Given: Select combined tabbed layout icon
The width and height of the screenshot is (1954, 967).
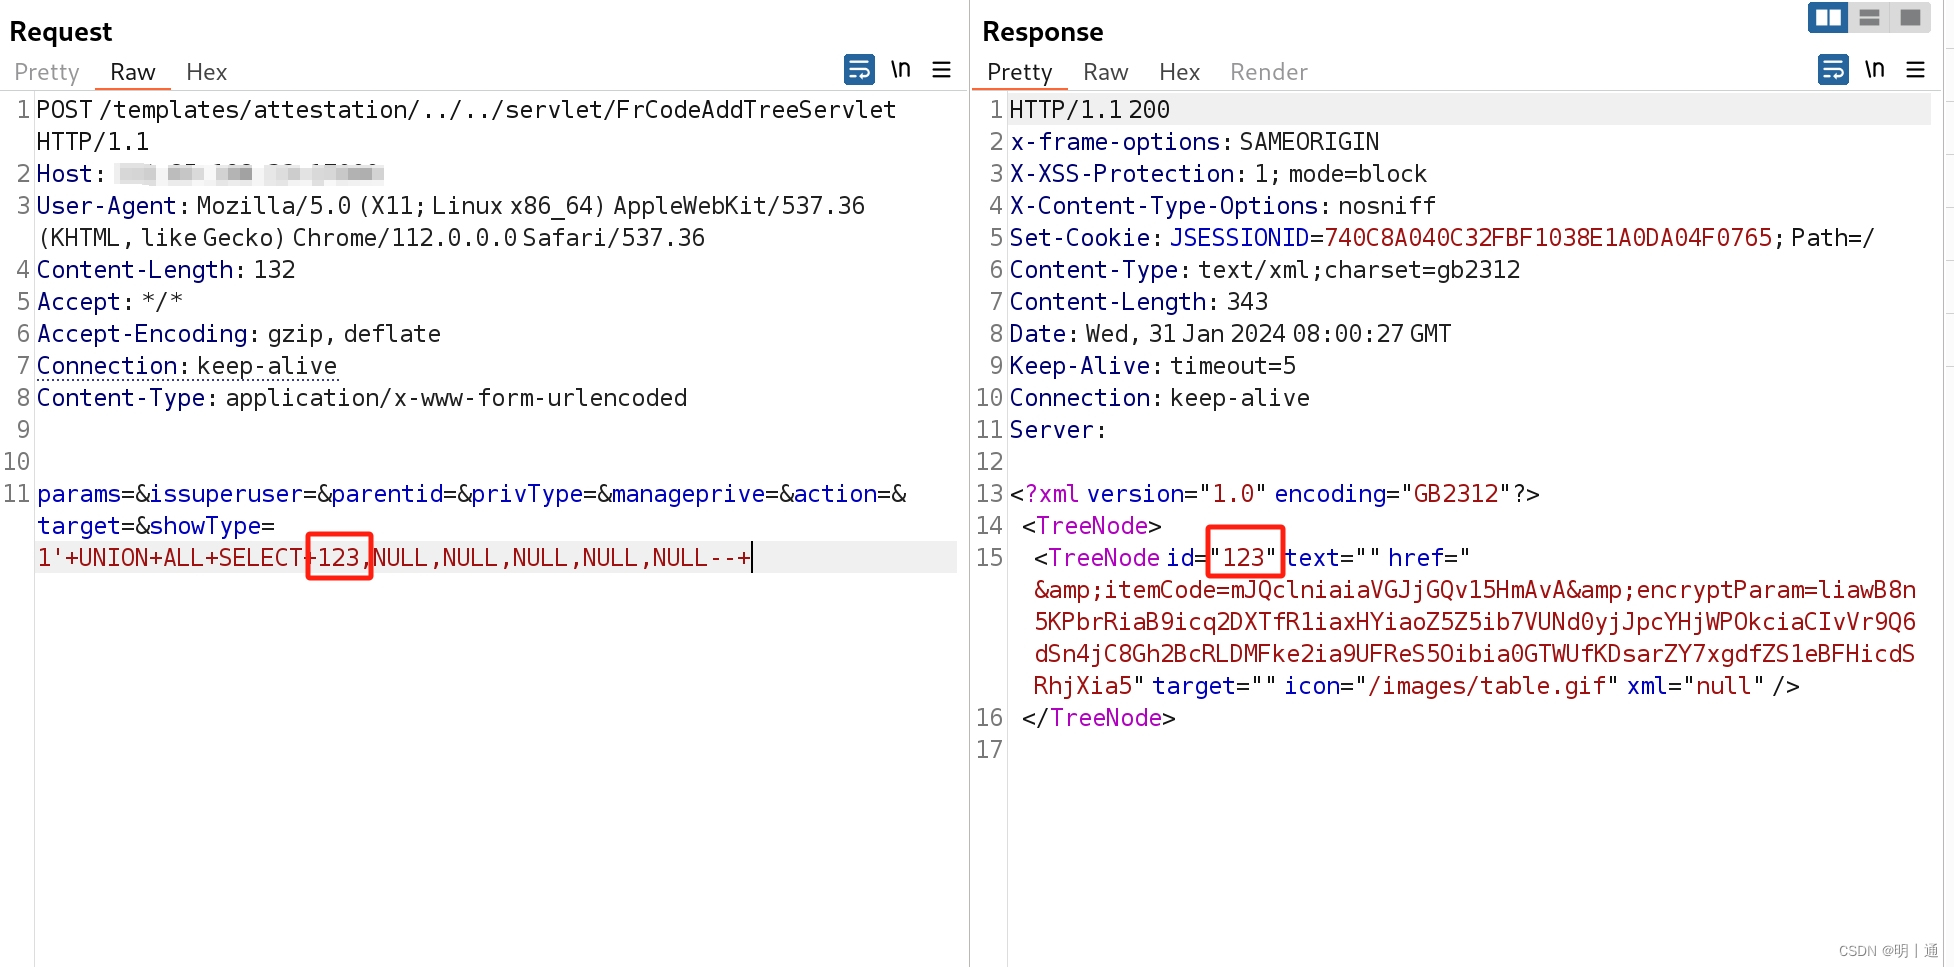Looking at the screenshot, I should pyautogui.click(x=1910, y=18).
